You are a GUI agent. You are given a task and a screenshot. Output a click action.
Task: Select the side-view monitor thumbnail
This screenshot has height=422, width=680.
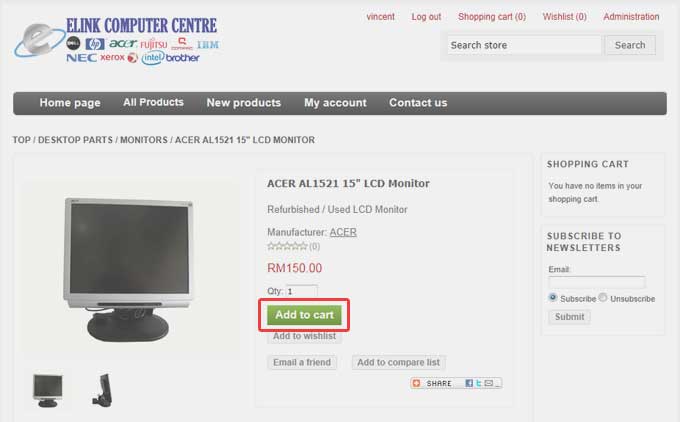click(102, 390)
